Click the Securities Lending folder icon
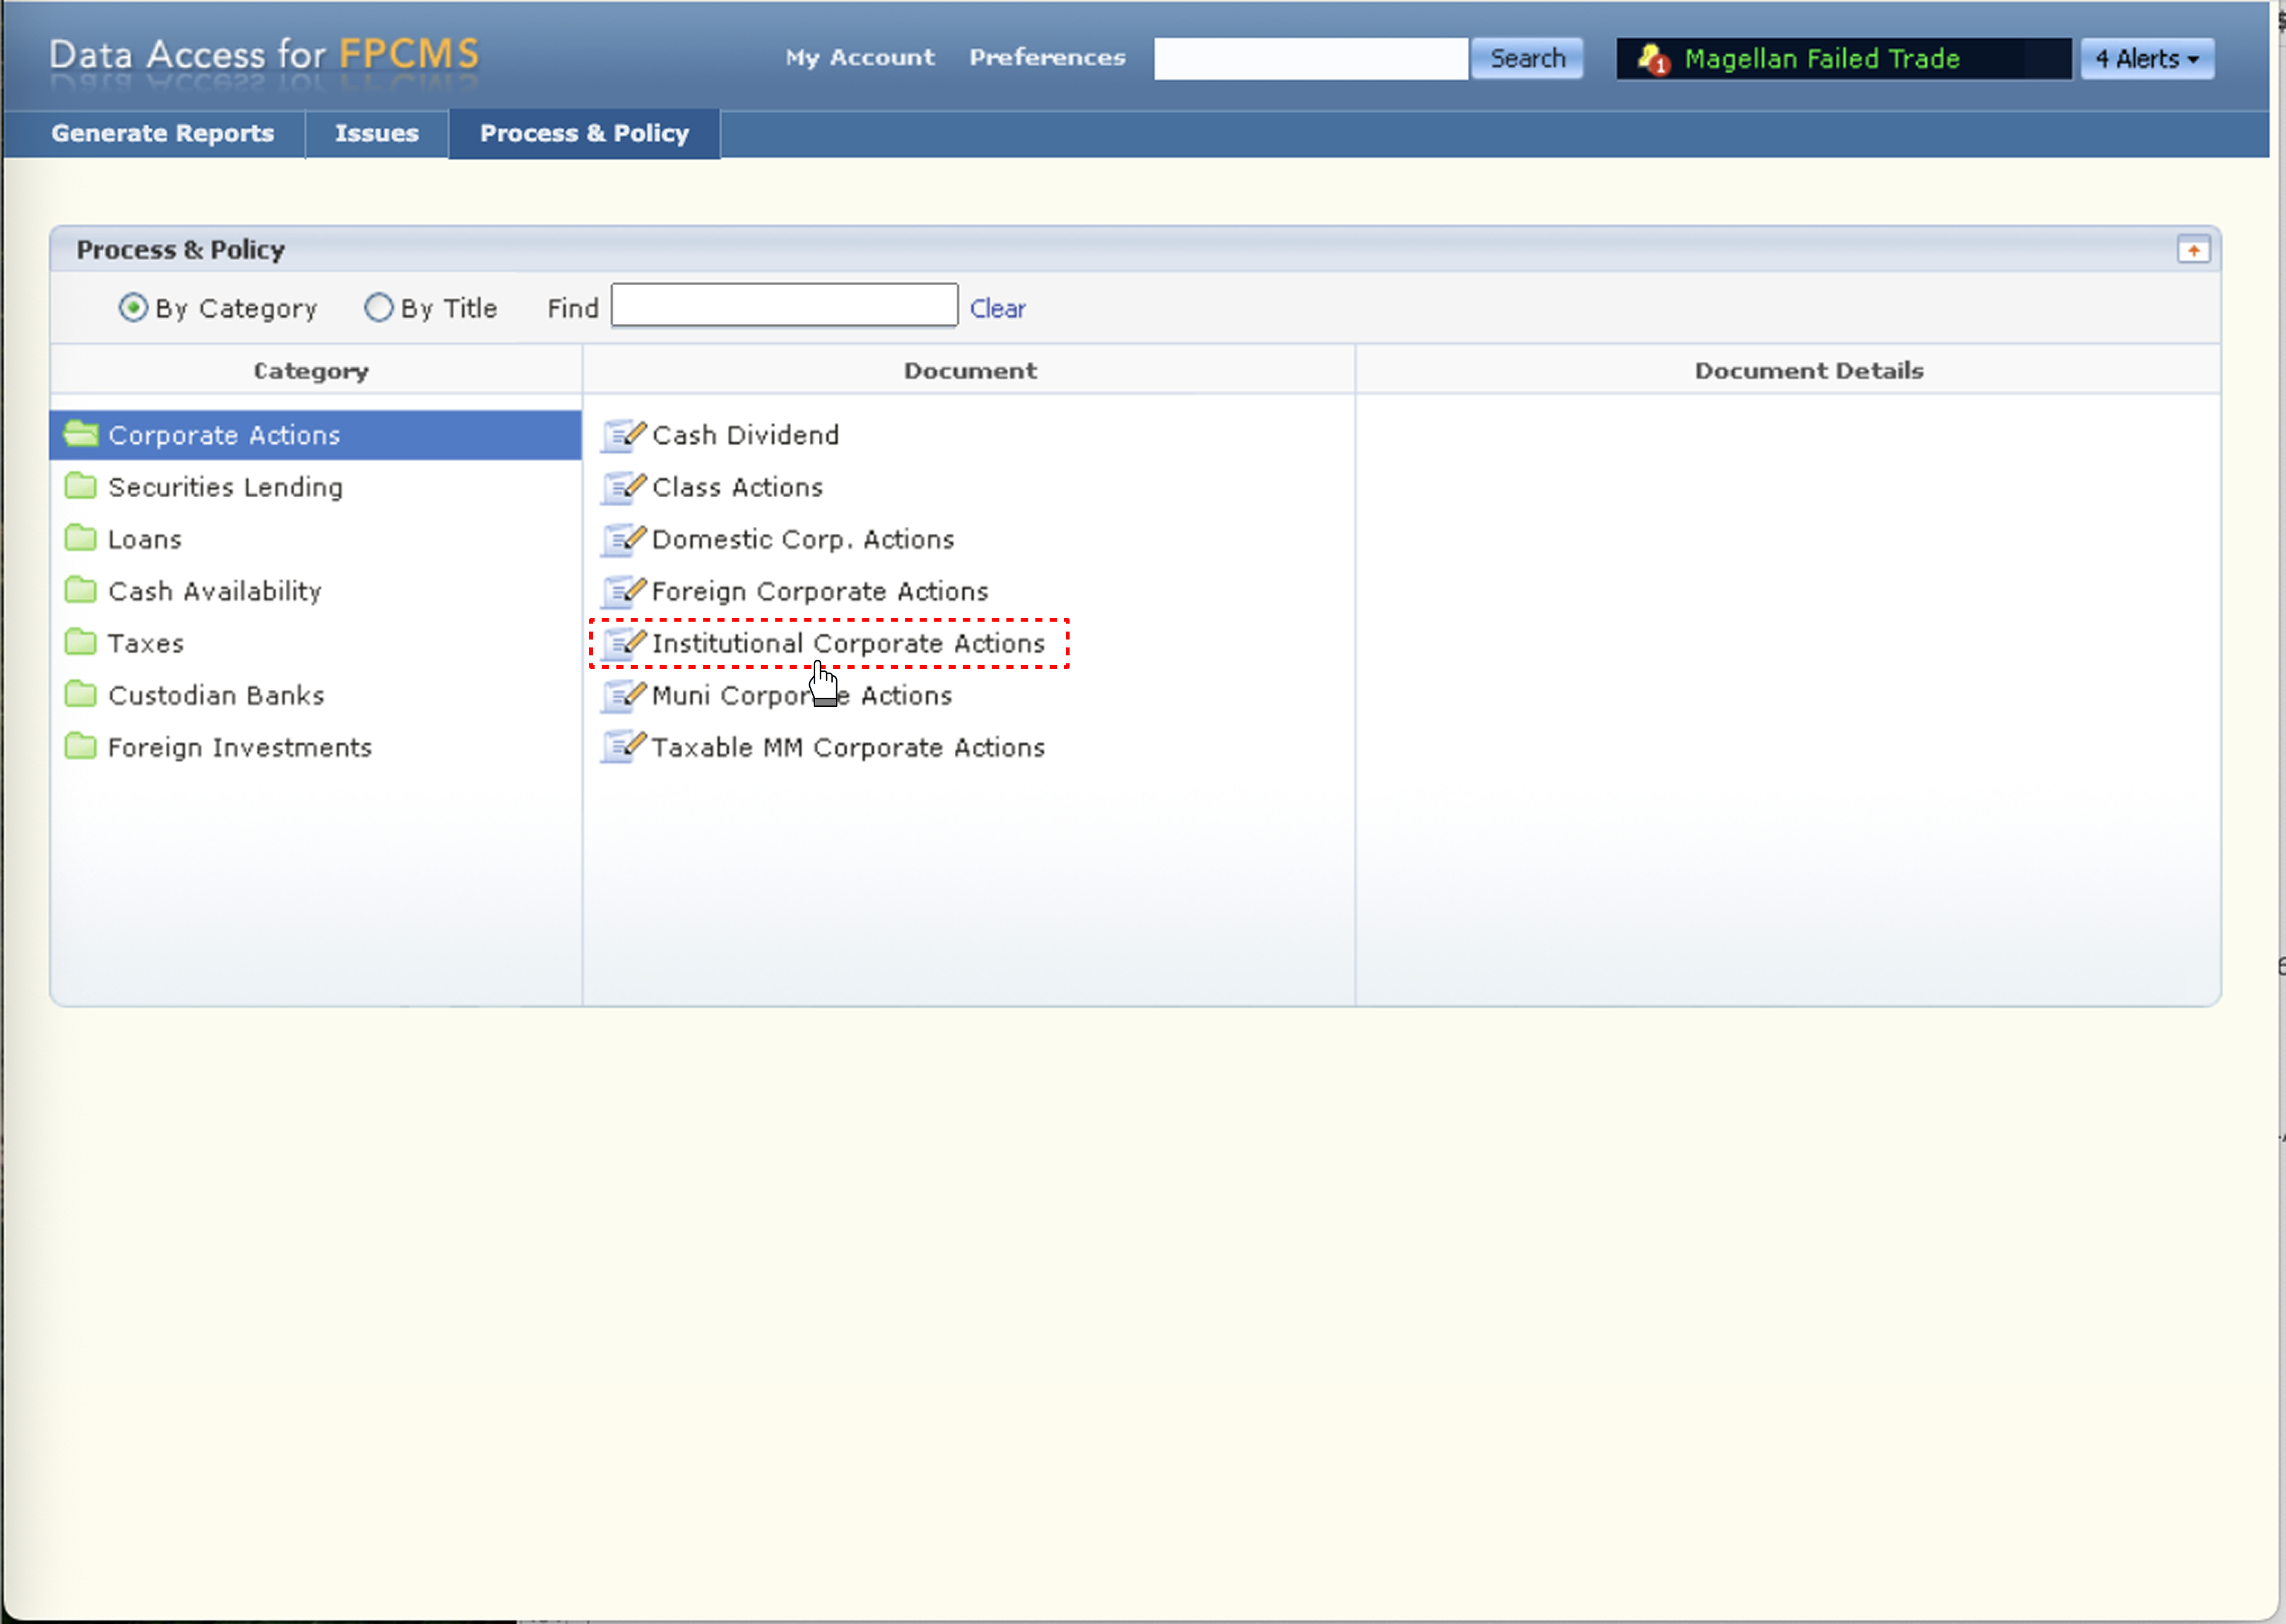The height and width of the screenshot is (1624, 2286). point(81,486)
